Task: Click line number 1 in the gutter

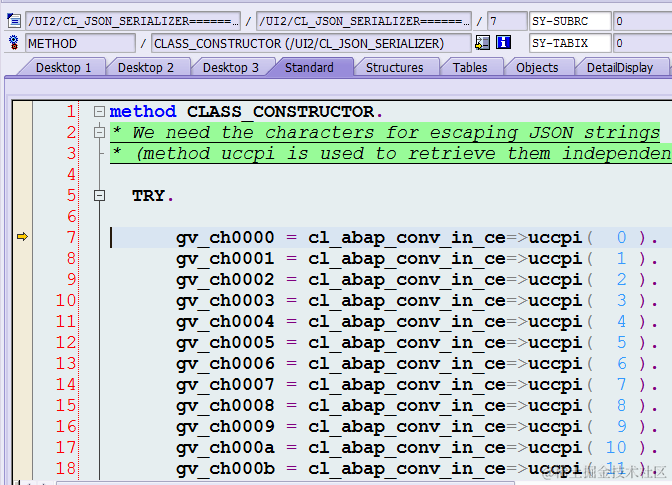Action: point(71,112)
